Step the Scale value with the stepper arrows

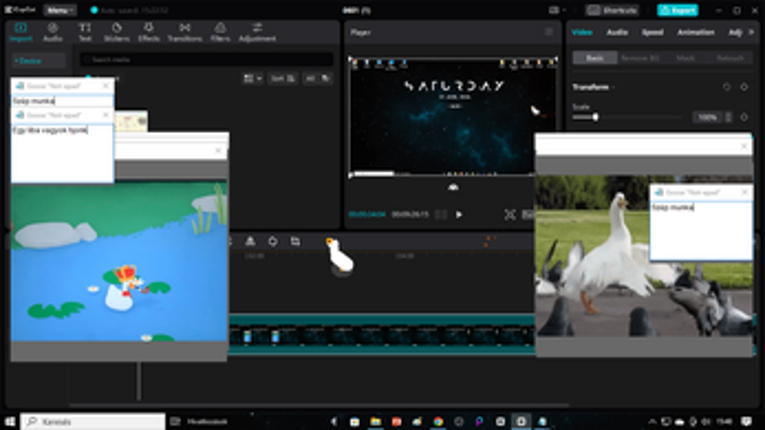(x=728, y=118)
